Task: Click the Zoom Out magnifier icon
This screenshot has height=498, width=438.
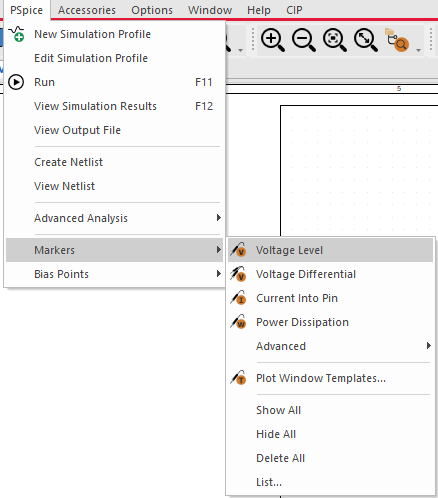Action: (304, 40)
